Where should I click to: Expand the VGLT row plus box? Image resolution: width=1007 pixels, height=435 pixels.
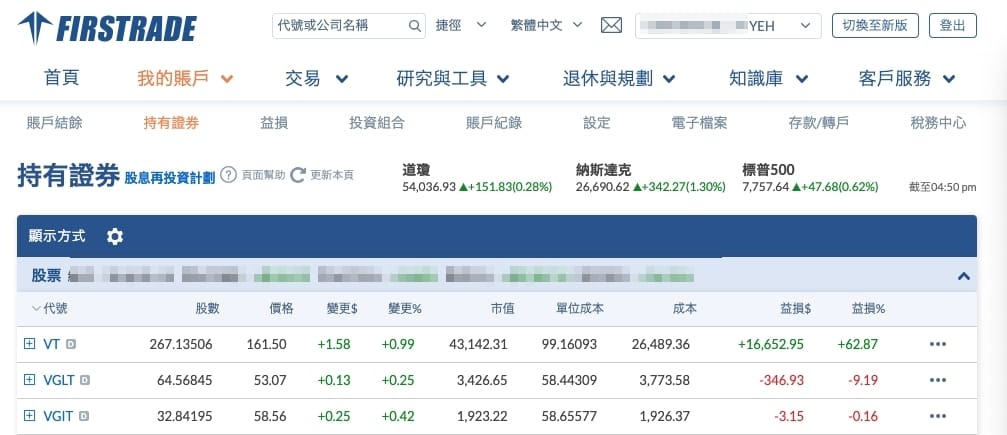29,380
